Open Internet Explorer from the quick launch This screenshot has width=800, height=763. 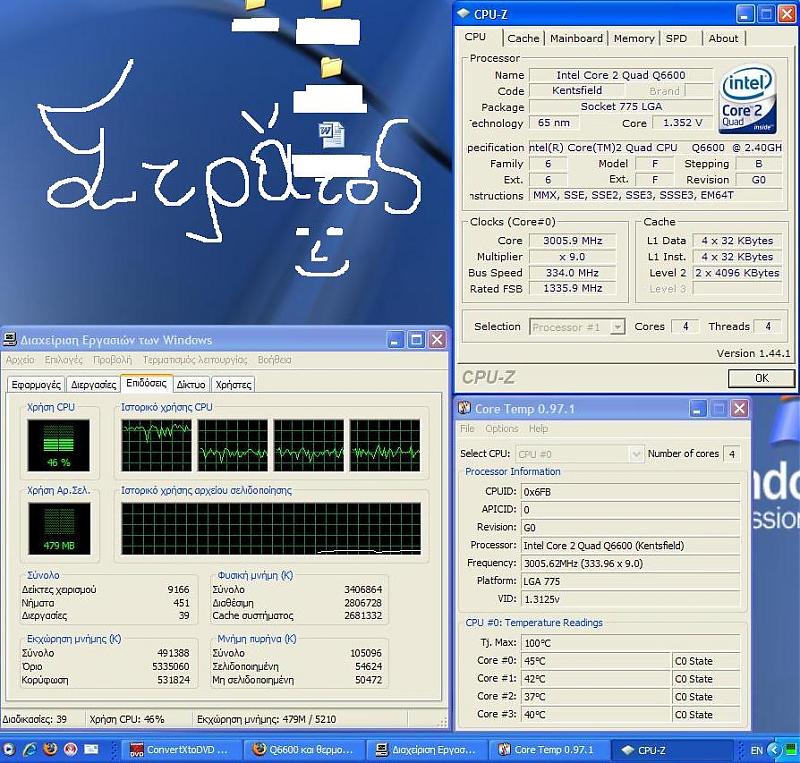pyautogui.click(x=30, y=749)
